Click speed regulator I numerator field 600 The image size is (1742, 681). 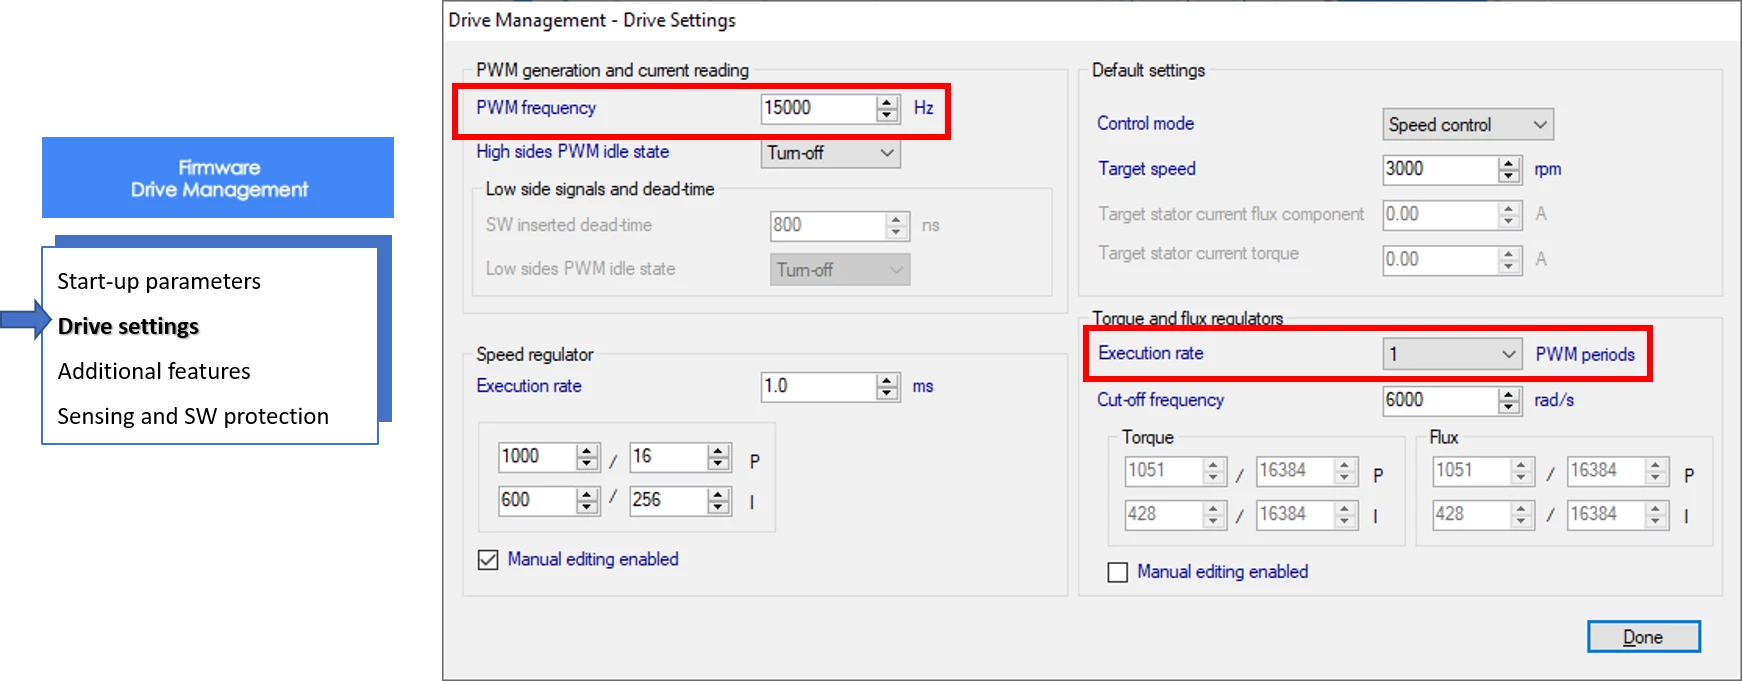click(x=537, y=500)
